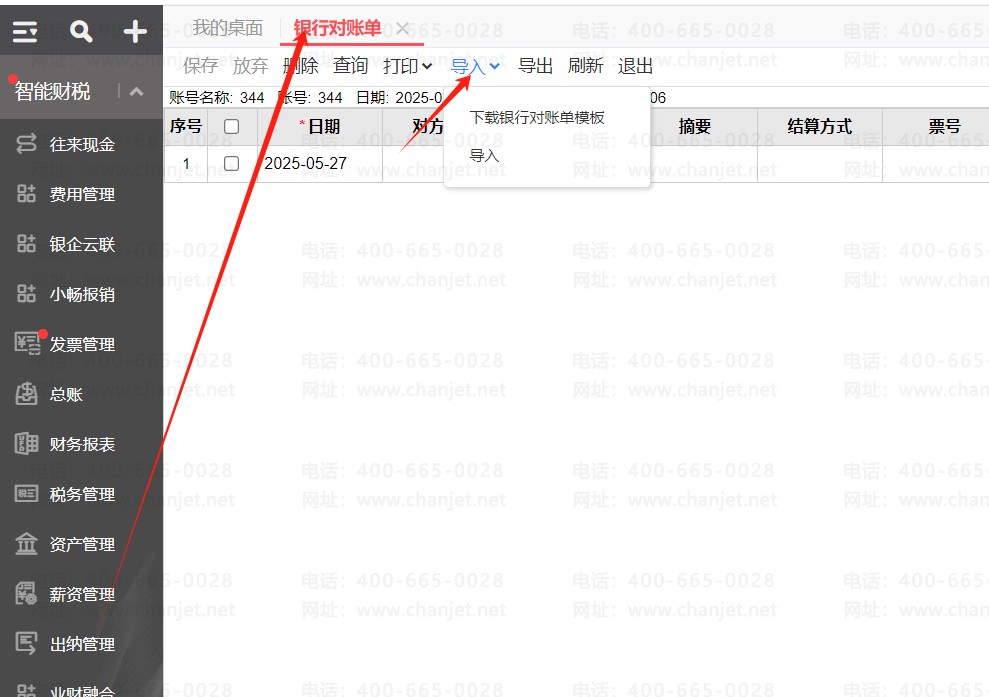Go to 总账 ledger icon
The image size is (989, 697).
click(x=27, y=394)
